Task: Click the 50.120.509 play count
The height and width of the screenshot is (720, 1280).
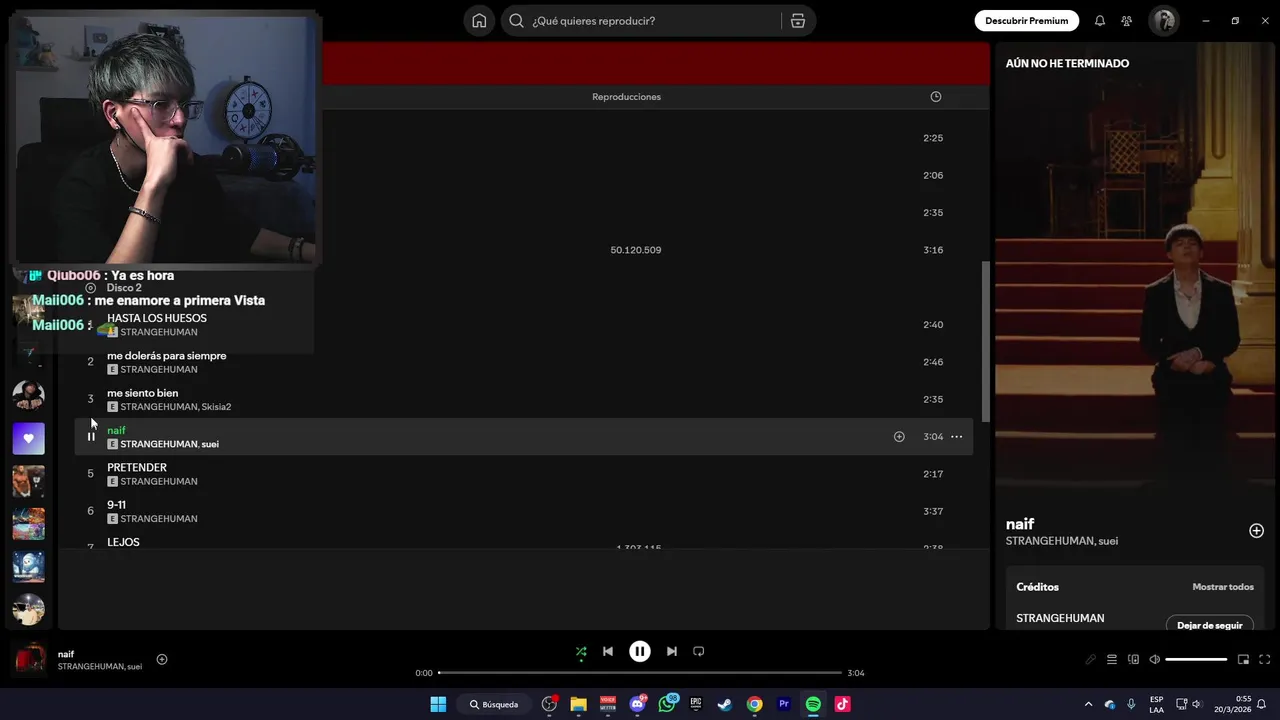Action: point(636,250)
